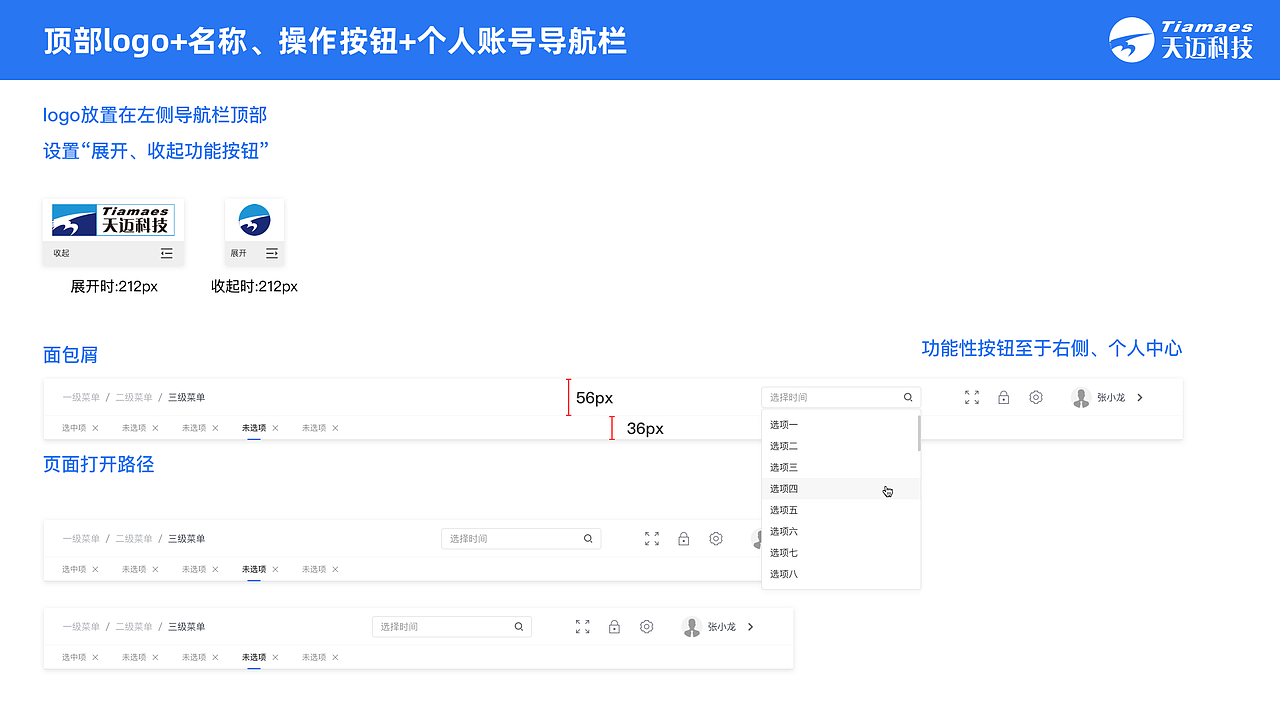Click the 展开 expand icon under the round logo
The image size is (1280, 720).
coord(272,253)
